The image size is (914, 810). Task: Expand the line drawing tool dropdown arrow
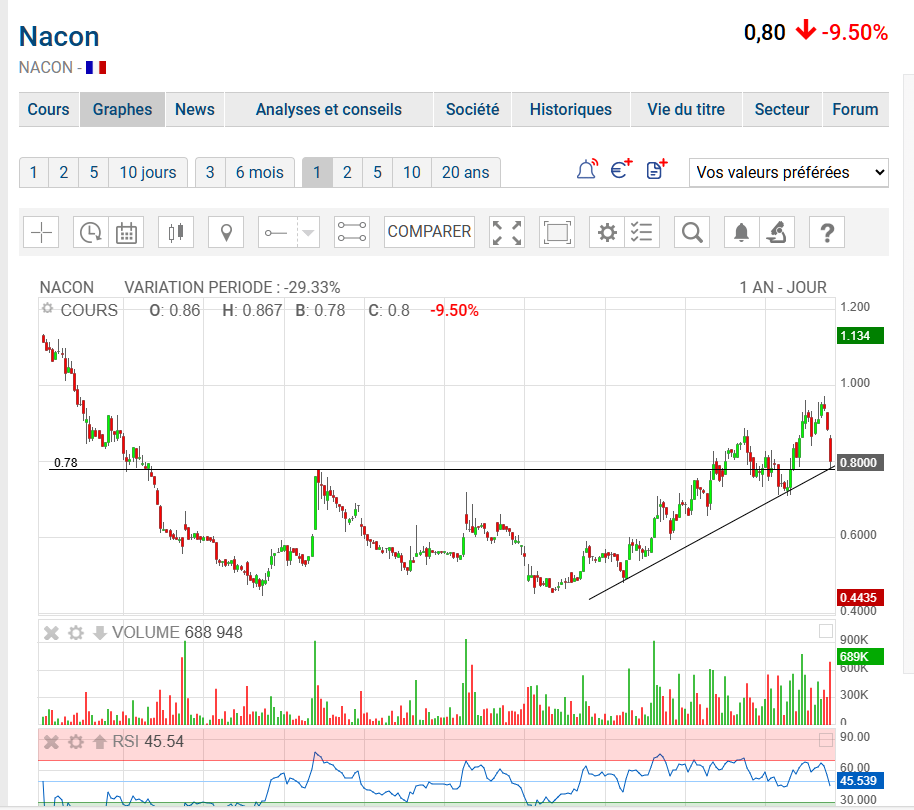click(309, 232)
